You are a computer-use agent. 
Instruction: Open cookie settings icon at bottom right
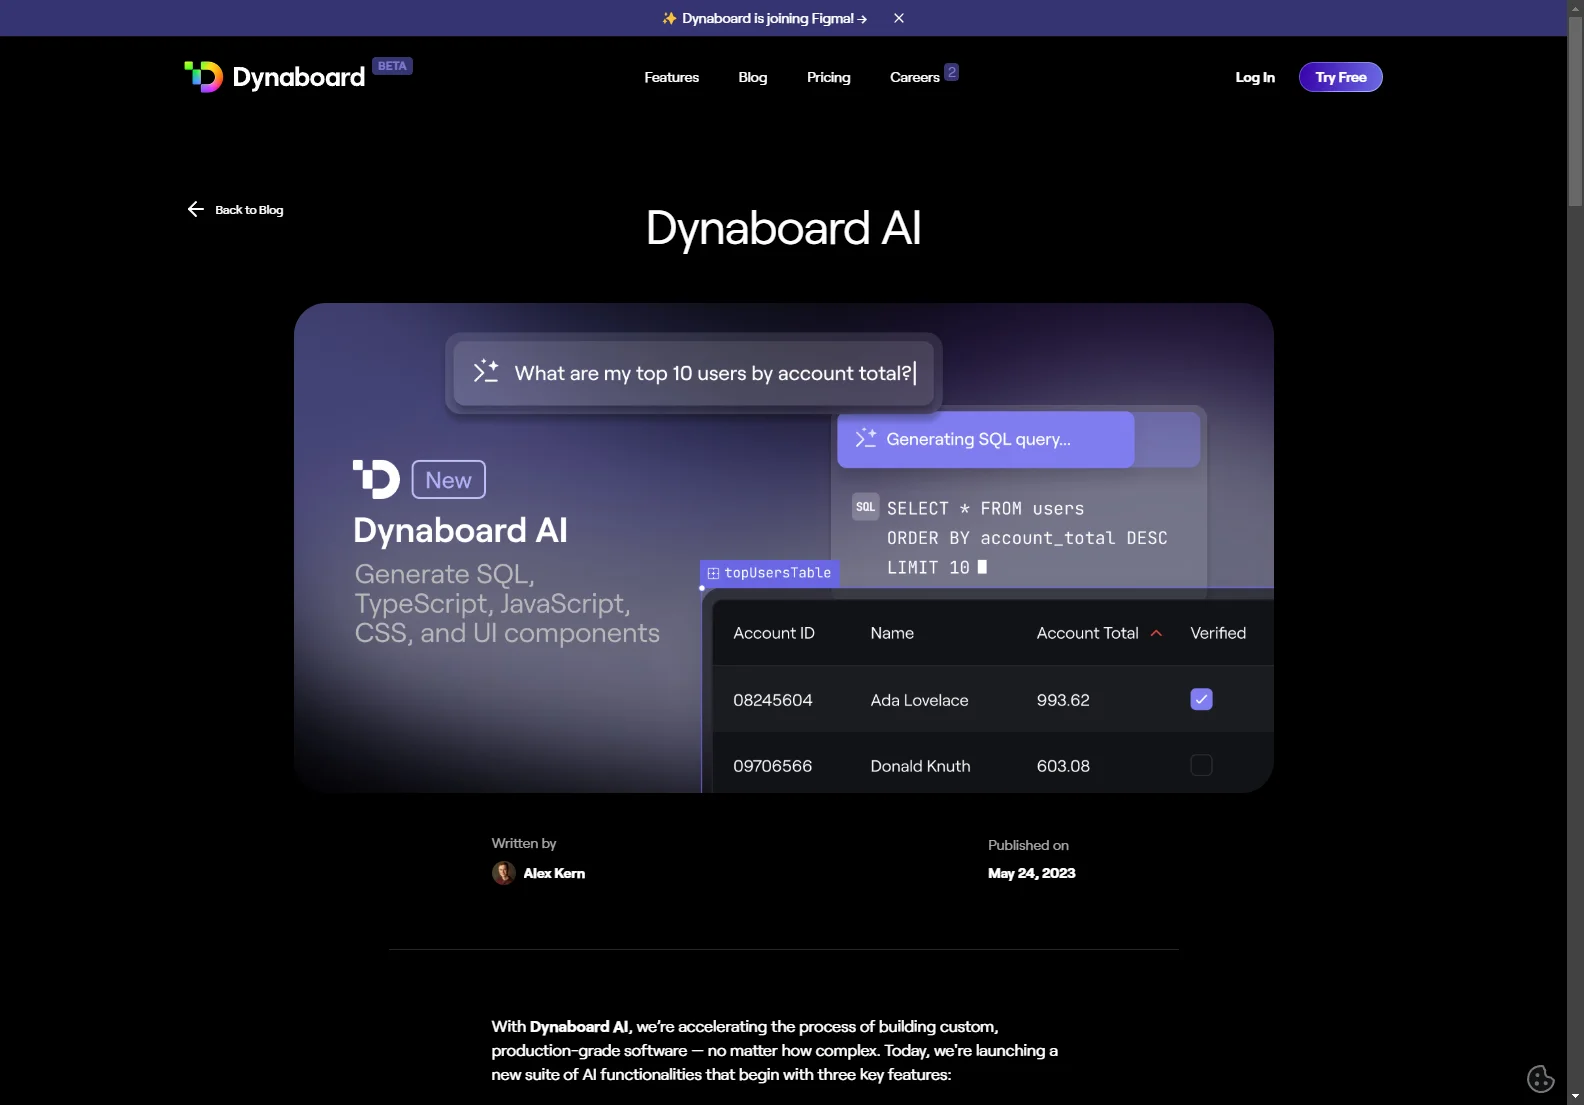(1540, 1078)
